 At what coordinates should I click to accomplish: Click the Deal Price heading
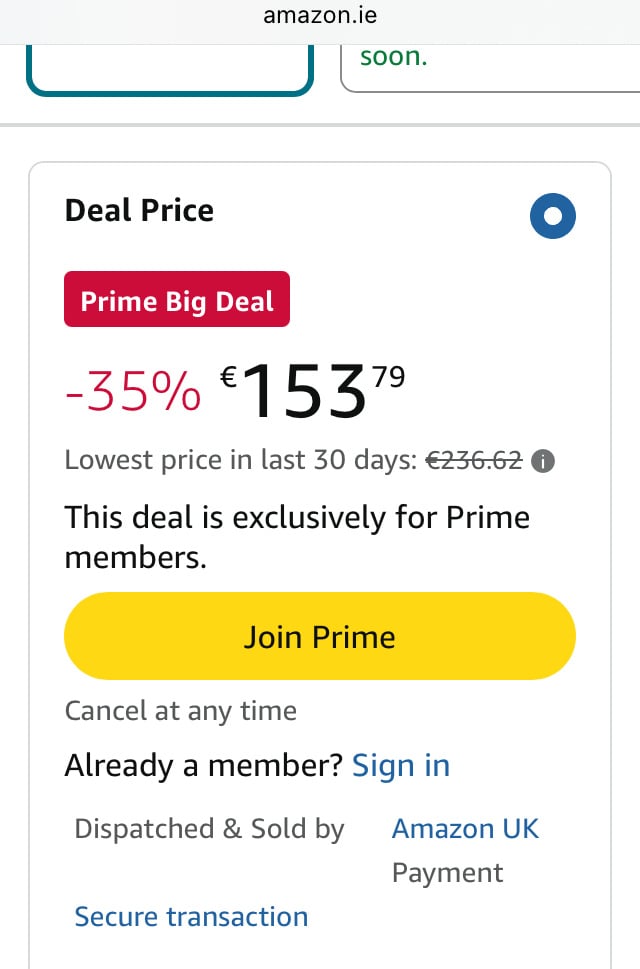(139, 211)
